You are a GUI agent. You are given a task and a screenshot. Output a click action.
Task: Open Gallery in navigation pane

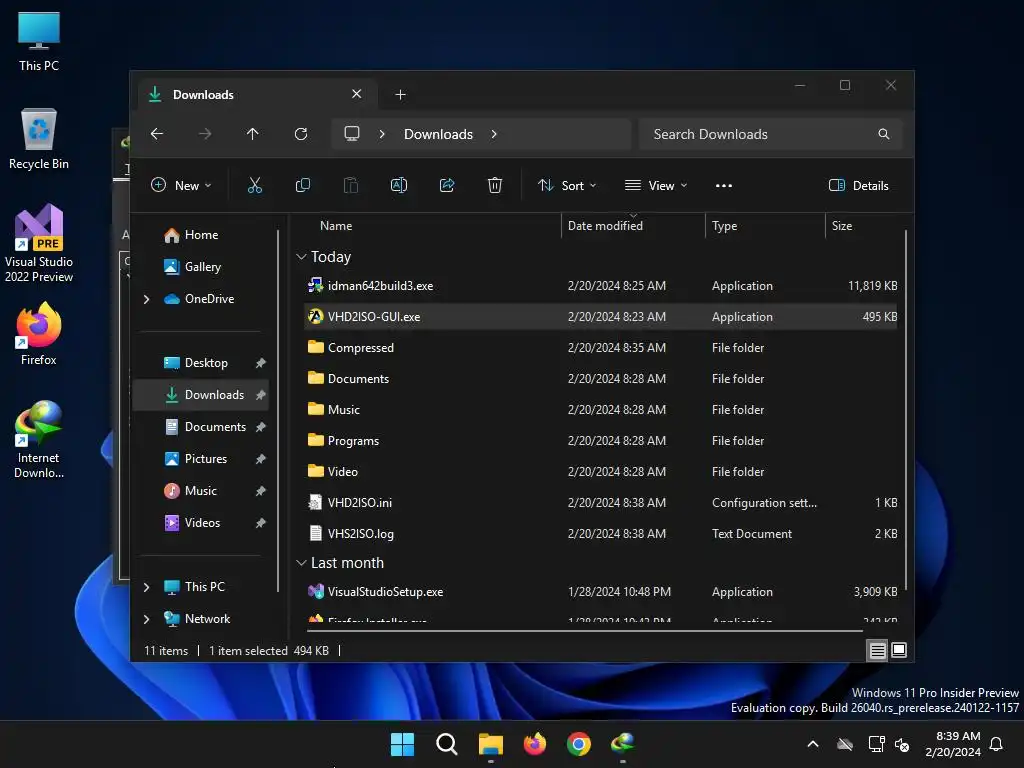tap(202, 266)
